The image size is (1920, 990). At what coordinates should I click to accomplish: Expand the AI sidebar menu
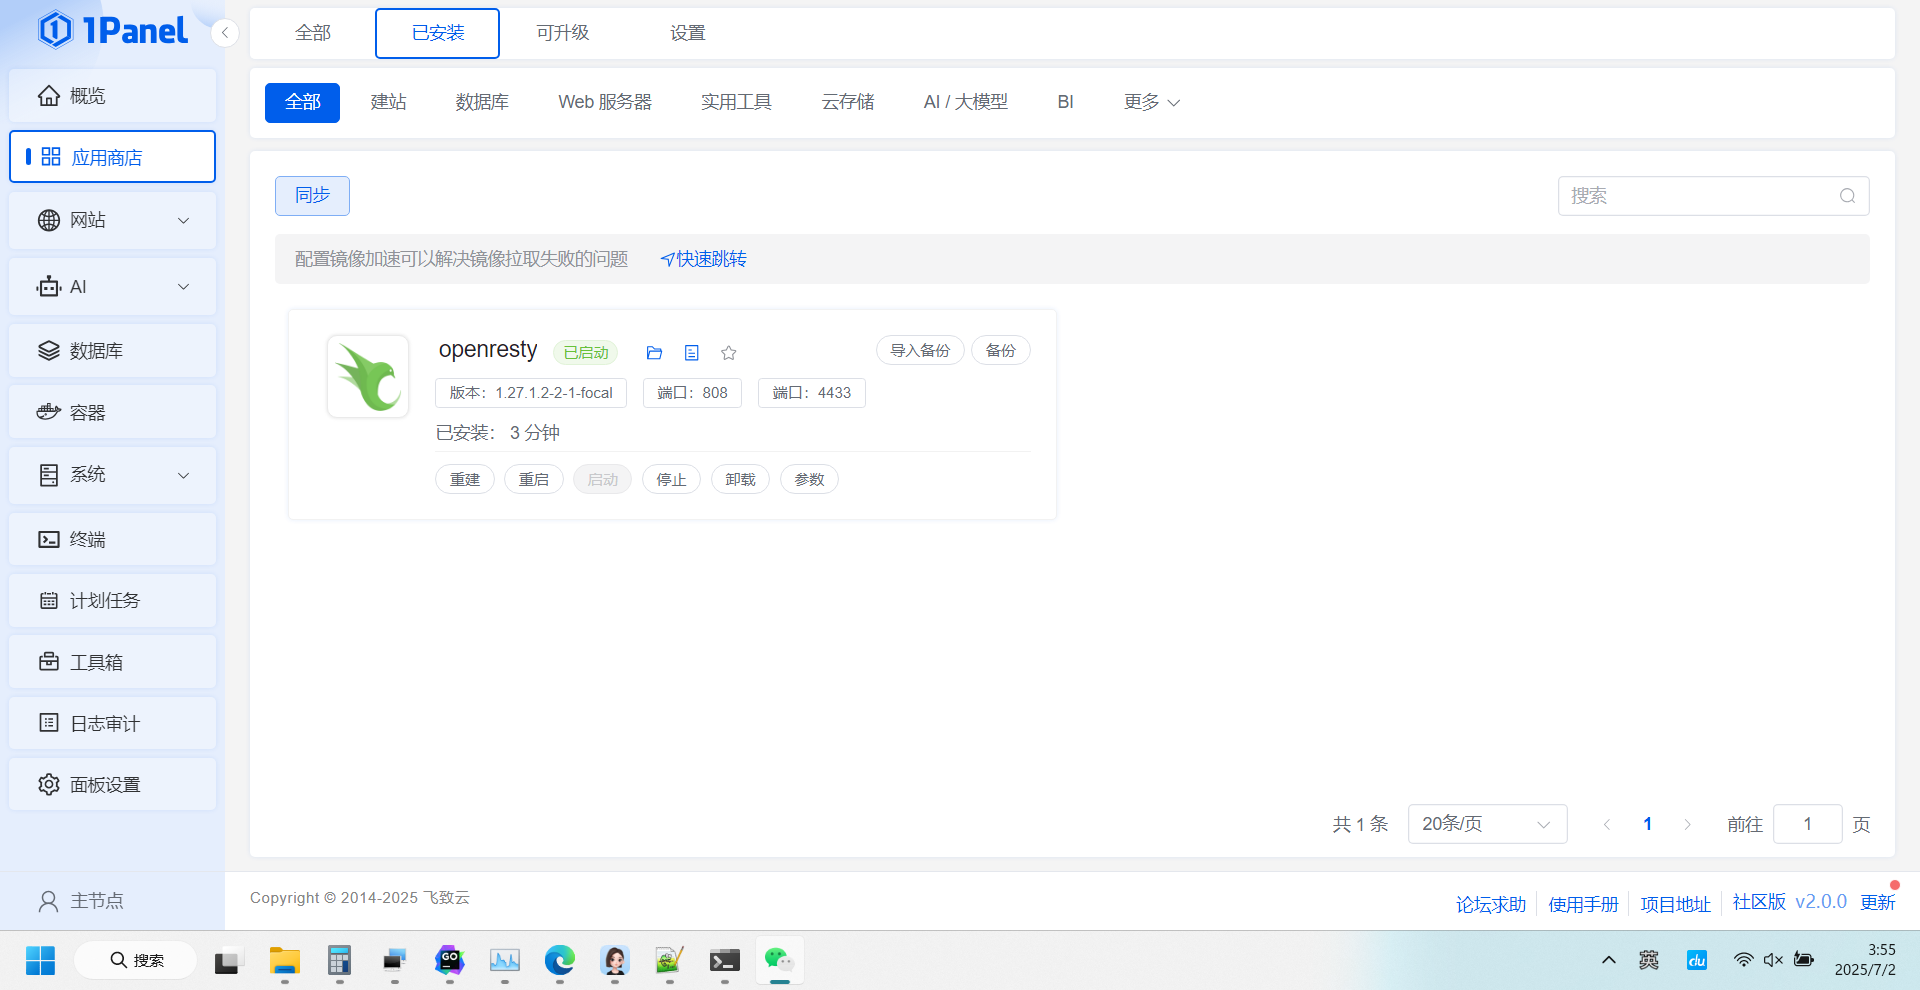(112, 287)
